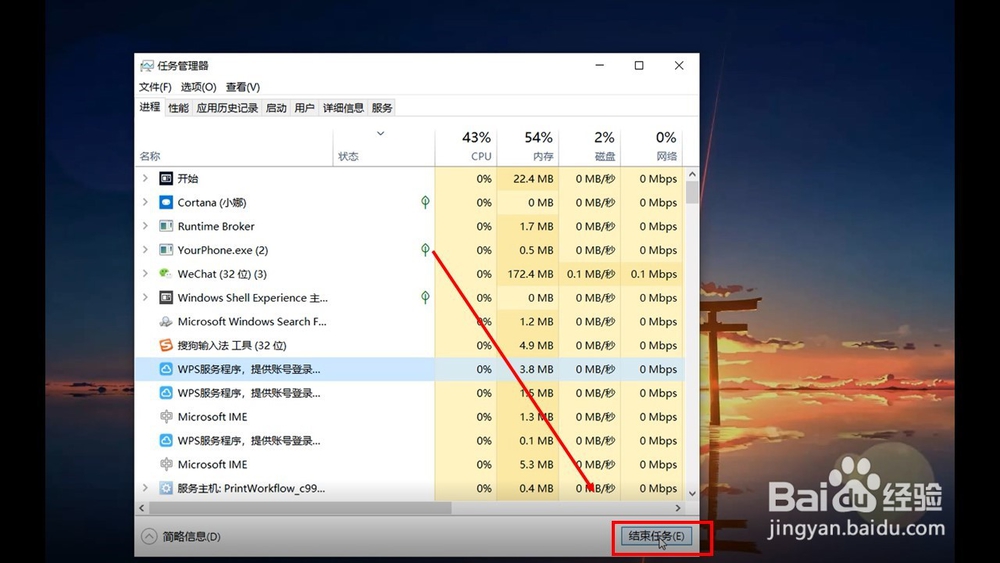Switch to the 应用历史记录 tab
The image size is (1000, 563).
pos(227,108)
